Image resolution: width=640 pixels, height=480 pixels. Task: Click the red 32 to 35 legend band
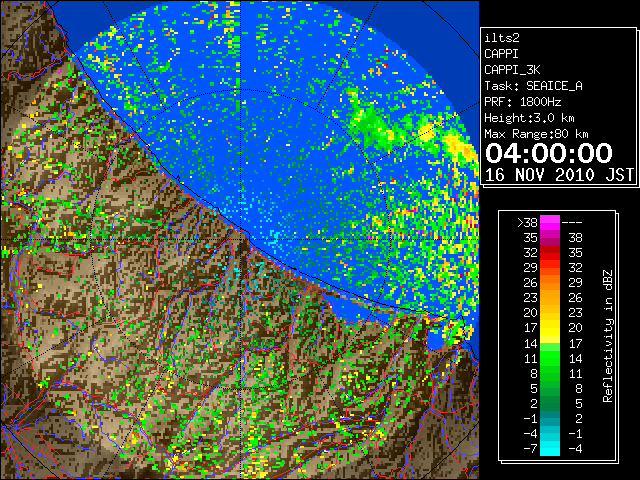(550, 253)
